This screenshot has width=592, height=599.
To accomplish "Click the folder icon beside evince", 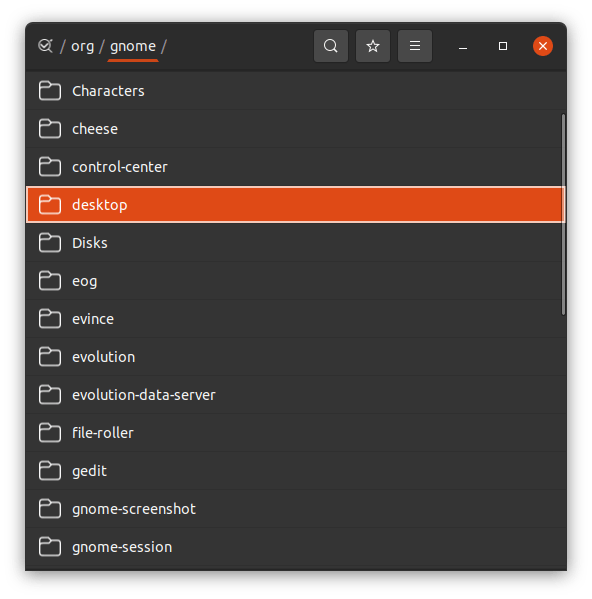I will tap(50, 319).
